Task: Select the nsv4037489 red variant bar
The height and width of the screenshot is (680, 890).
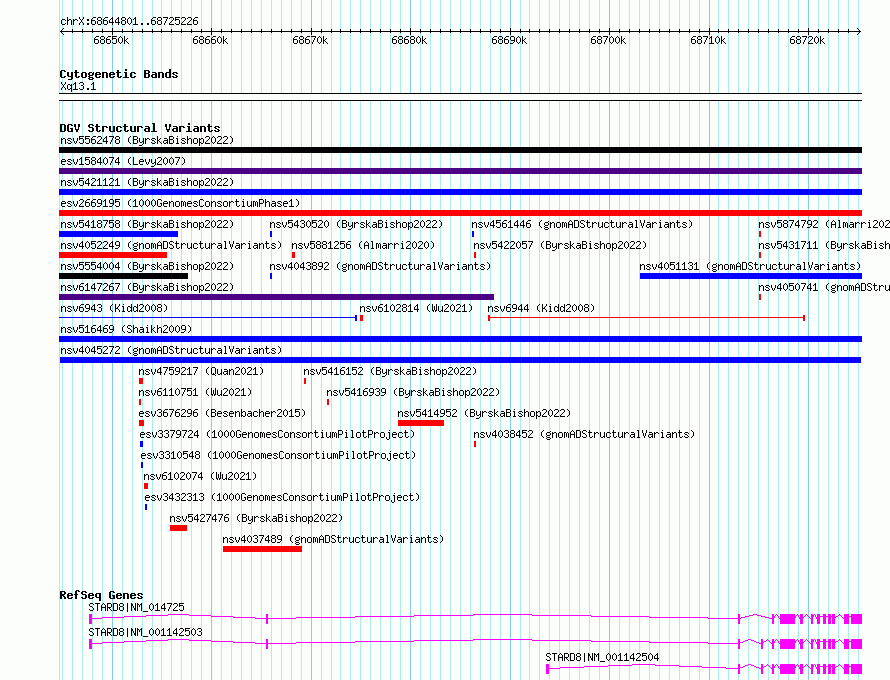Action: pyautogui.click(x=262, y=549)
